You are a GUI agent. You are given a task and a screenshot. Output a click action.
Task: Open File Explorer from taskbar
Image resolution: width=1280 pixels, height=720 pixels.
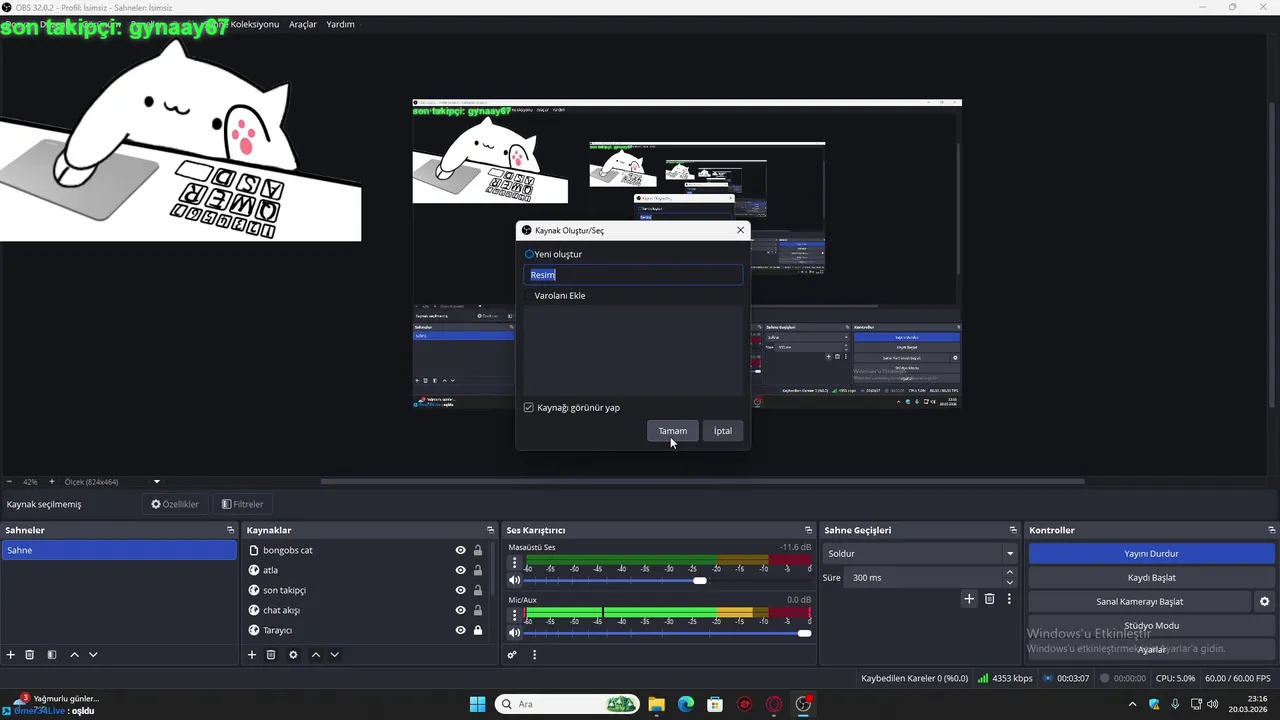pos(656,704)
